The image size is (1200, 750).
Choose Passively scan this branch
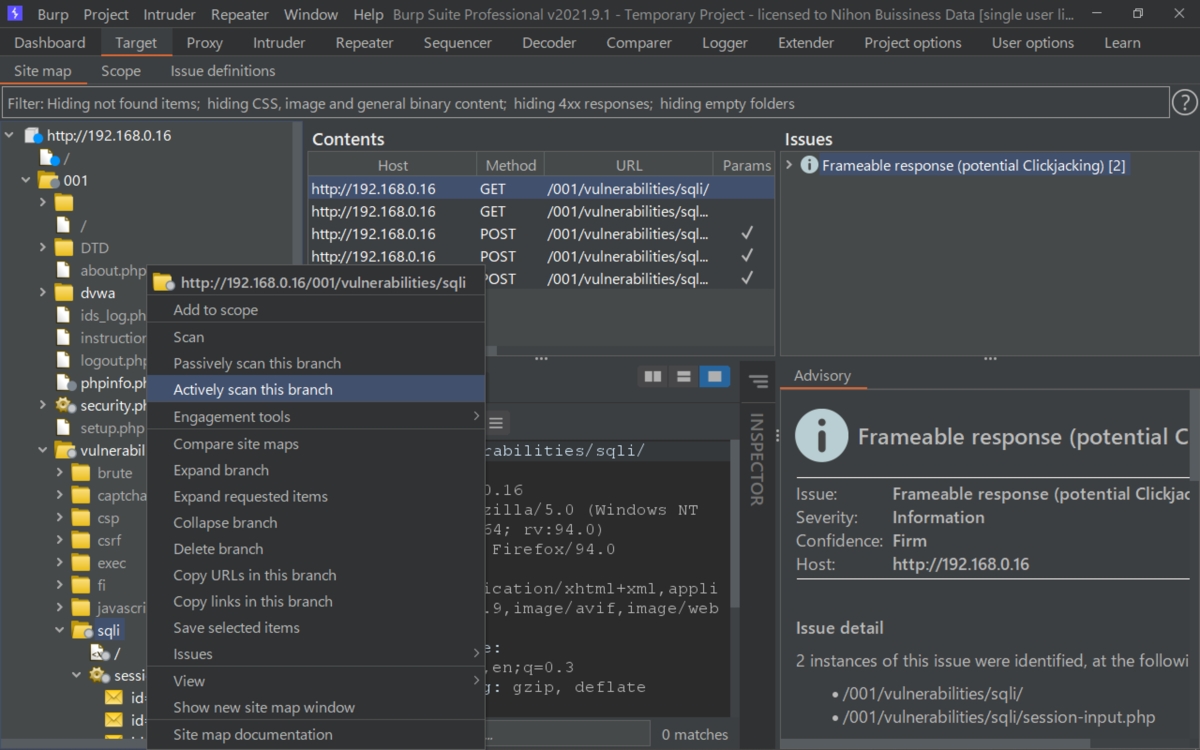[316, 363]
